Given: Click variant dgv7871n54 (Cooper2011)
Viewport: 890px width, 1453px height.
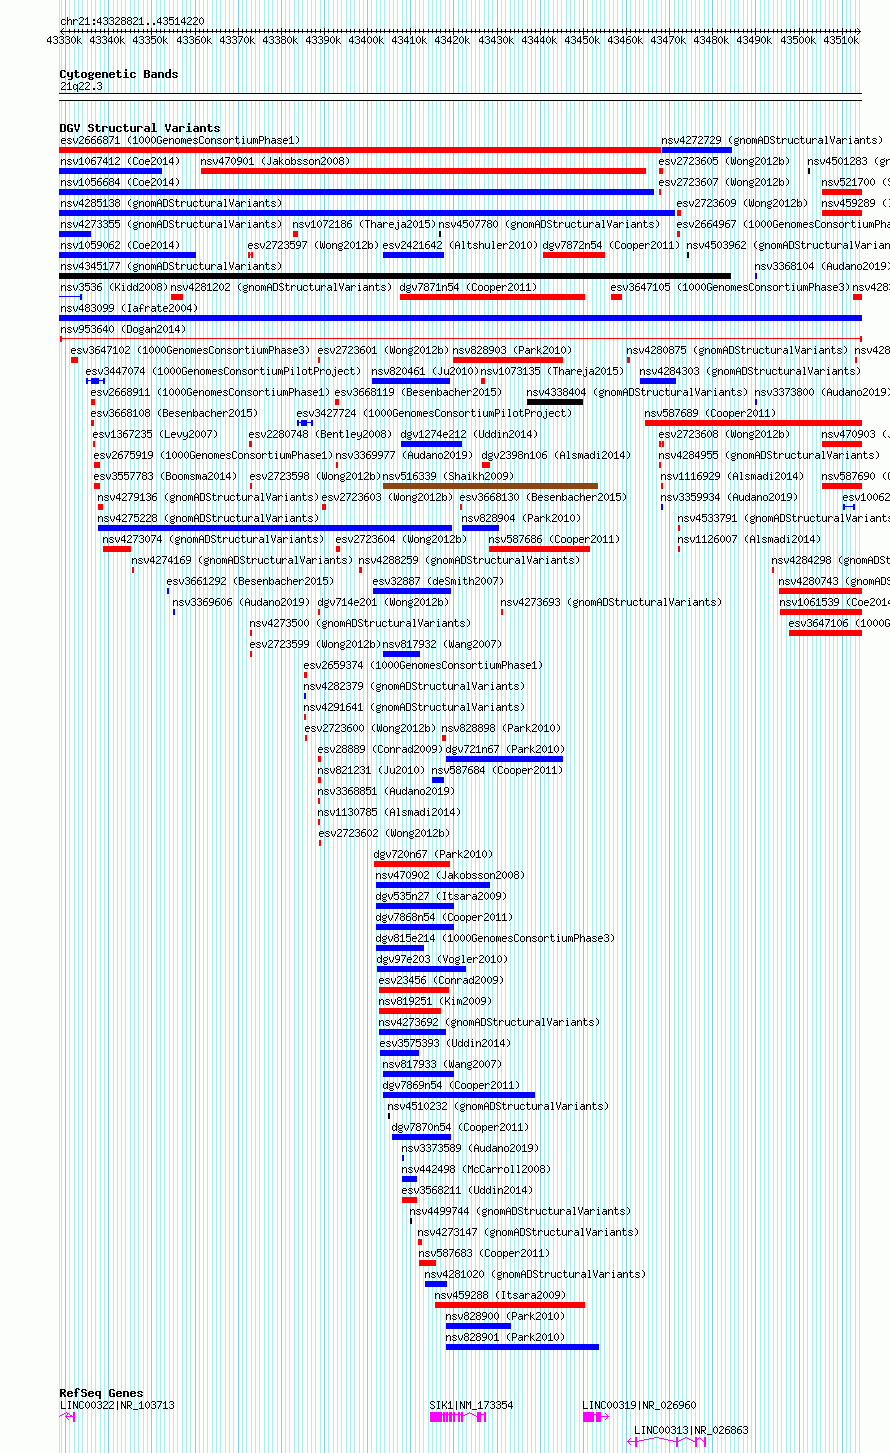Looking at the screenshot, I should pyautogui.click(x=468, y=287).
